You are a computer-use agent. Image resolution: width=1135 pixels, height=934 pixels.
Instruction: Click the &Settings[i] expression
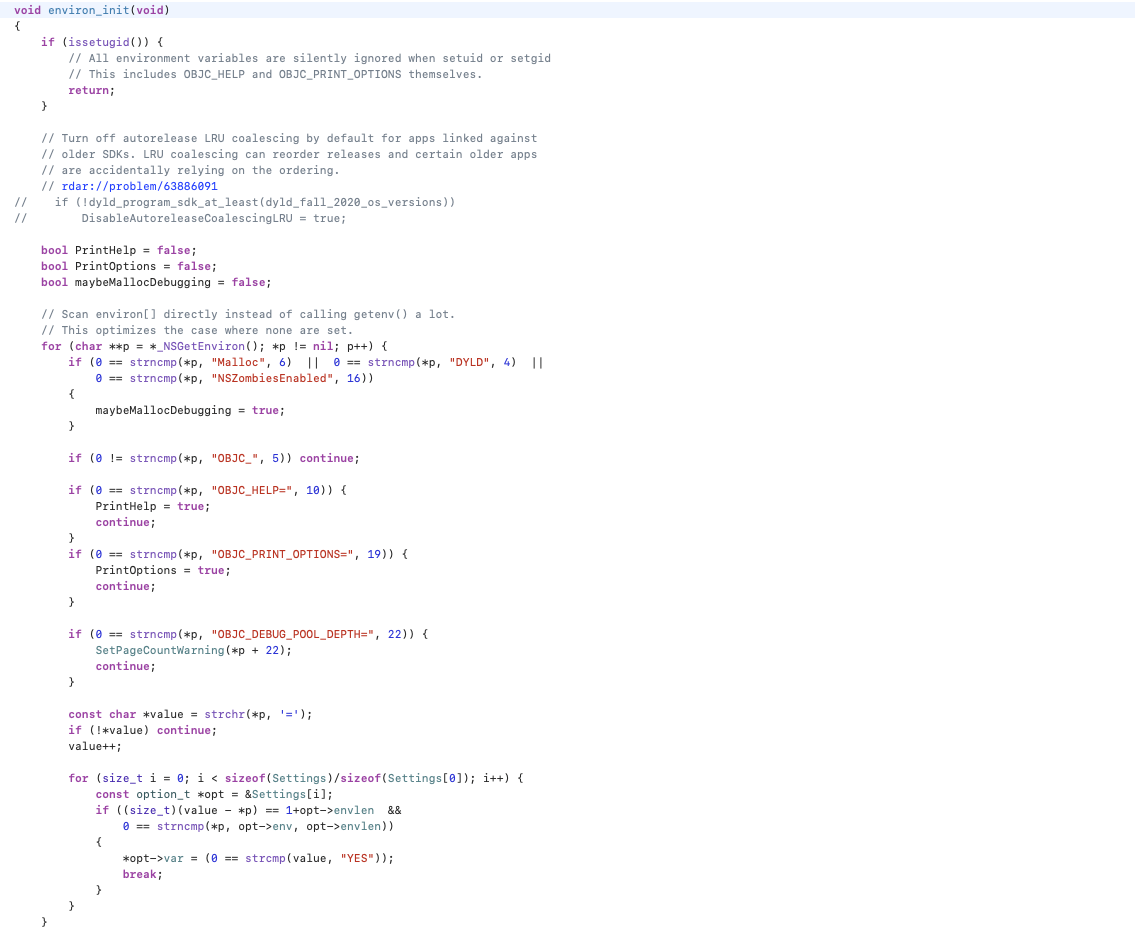click(286, 794)
